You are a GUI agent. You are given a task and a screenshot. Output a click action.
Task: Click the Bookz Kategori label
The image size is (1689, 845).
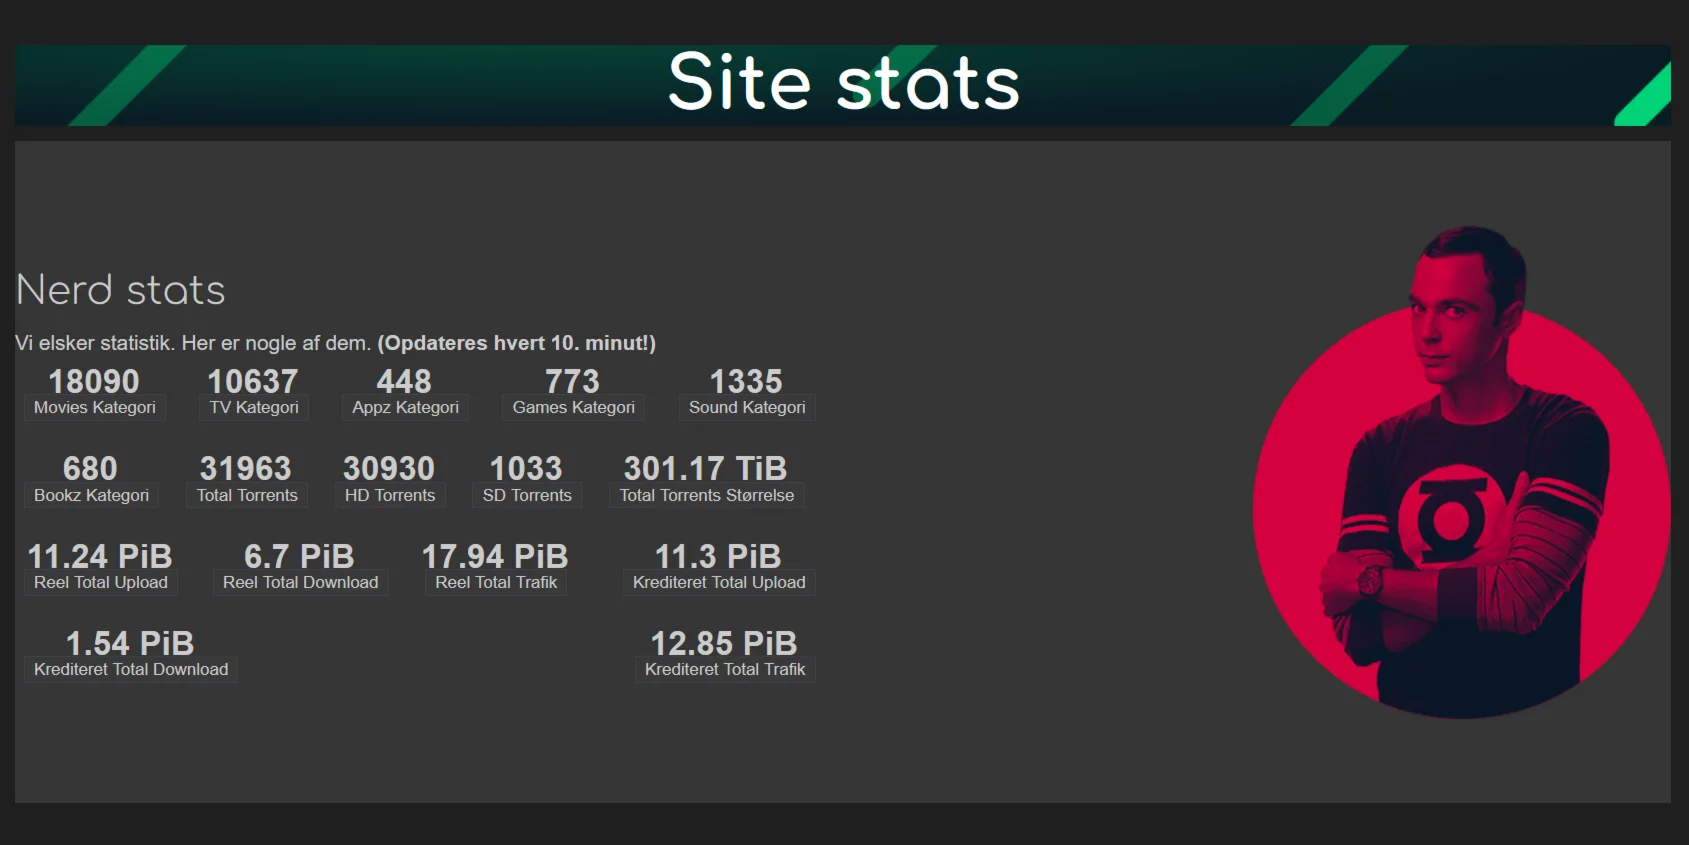91,495
